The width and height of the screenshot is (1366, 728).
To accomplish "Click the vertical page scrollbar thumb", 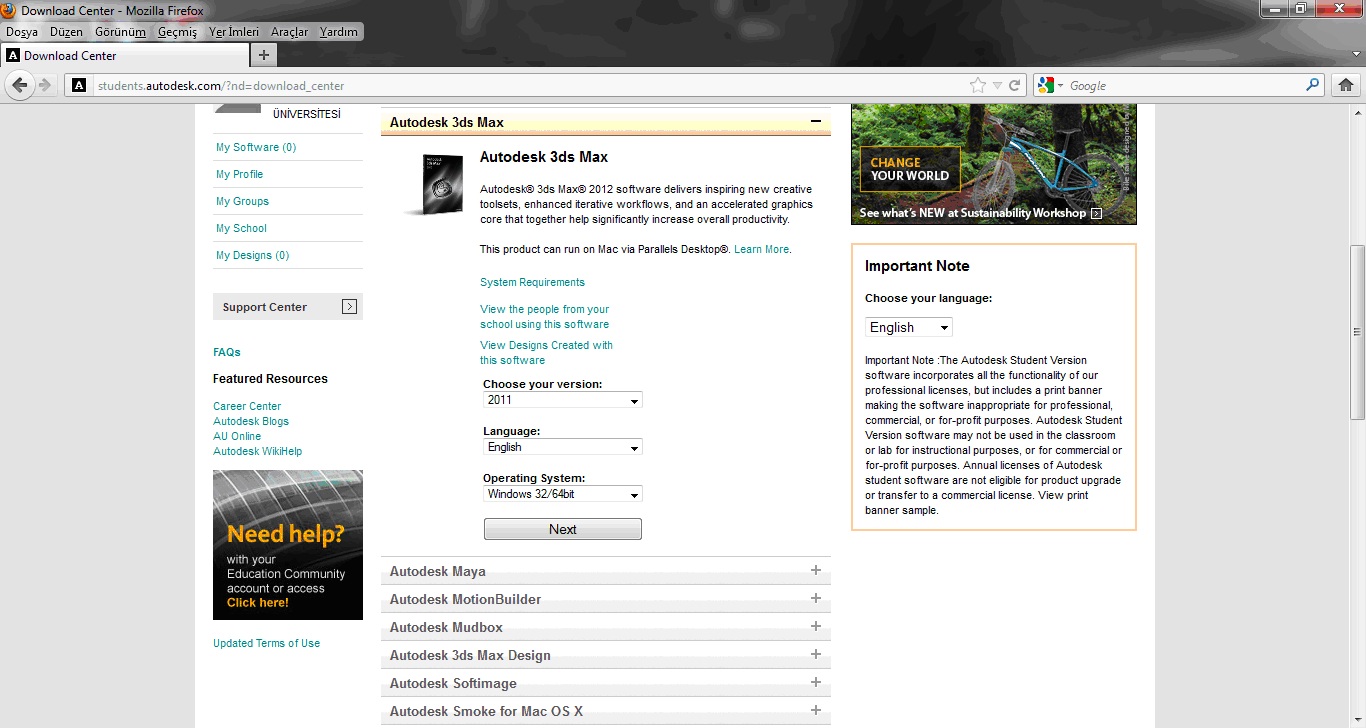I will click(x=1357, y=332).
